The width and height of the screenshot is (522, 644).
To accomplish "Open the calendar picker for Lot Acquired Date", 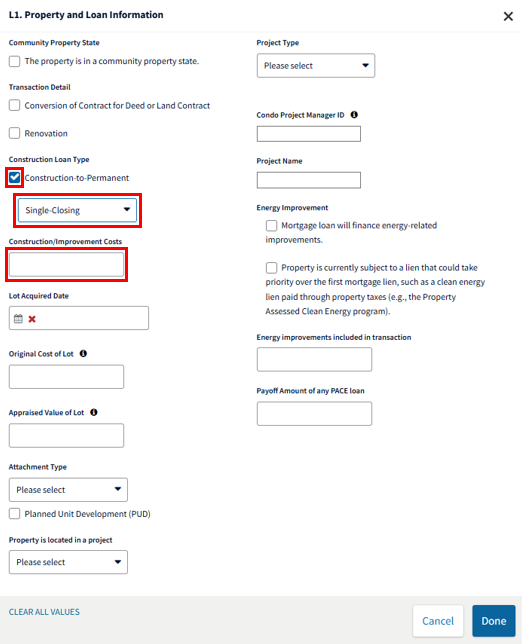I will (18, 319).
